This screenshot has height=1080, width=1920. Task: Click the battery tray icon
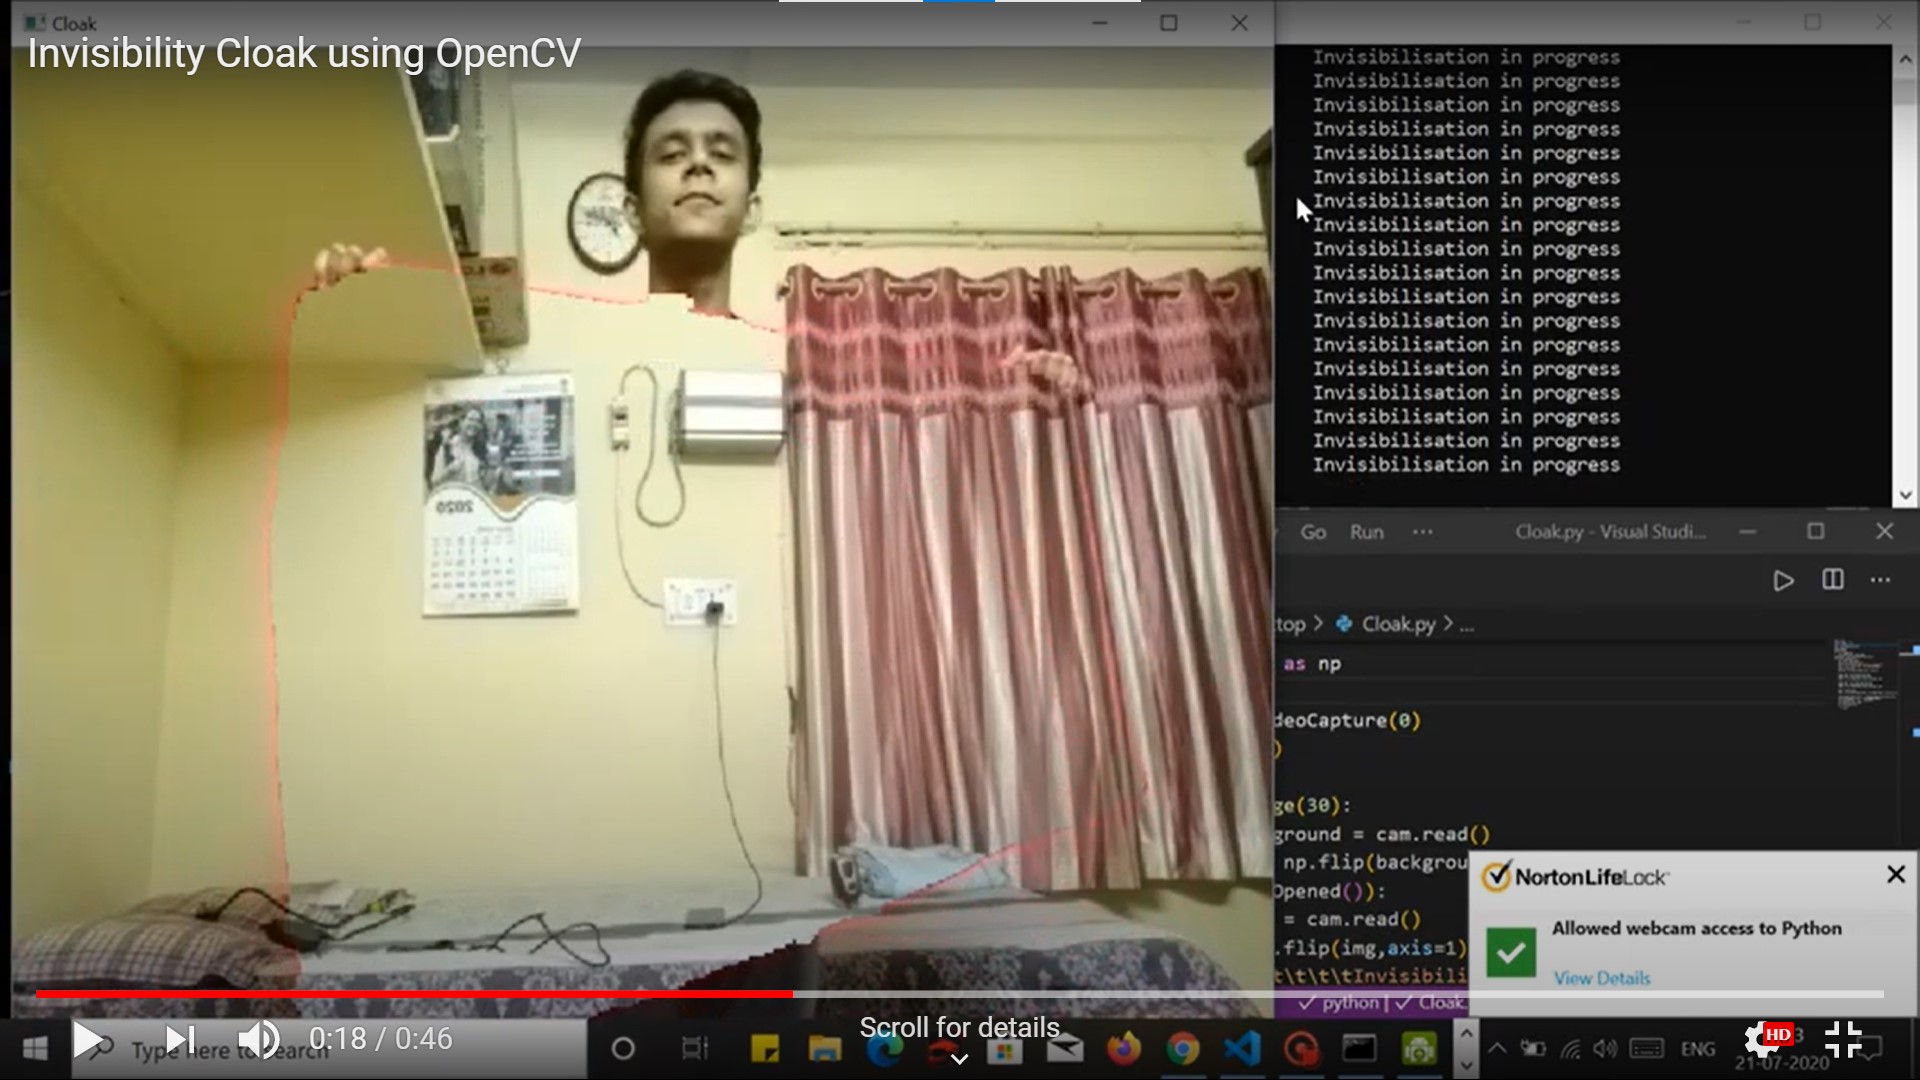pyautogui.click(x=1533, y=1048)
